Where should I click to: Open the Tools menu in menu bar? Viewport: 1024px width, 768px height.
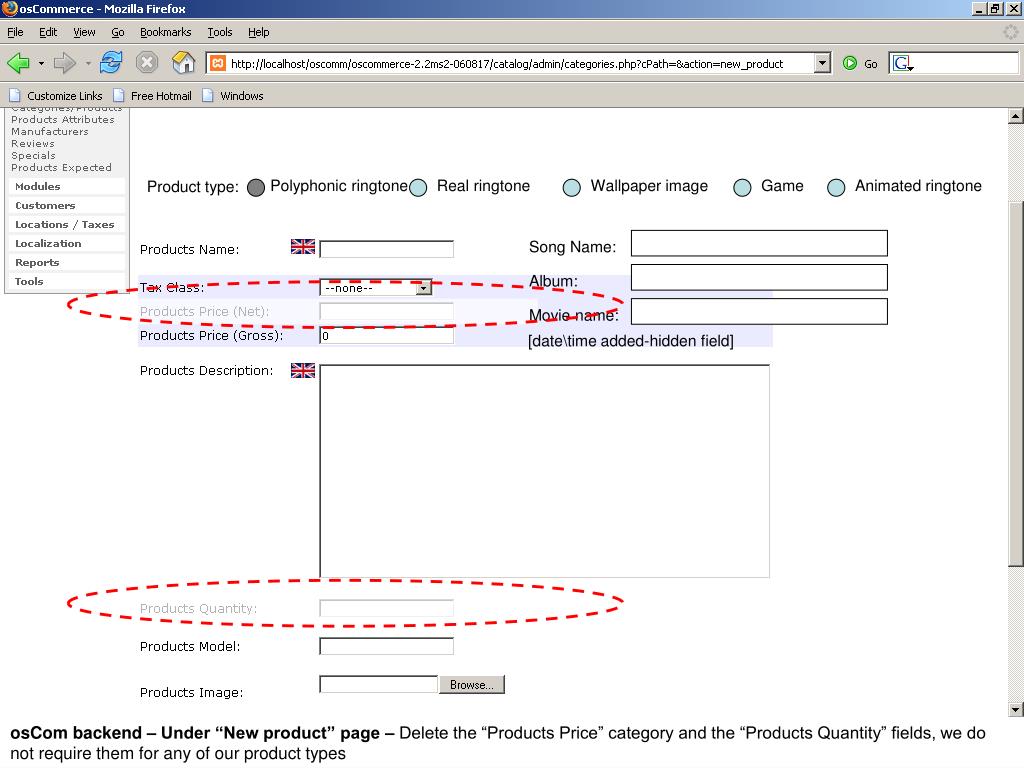click(x=219, y=32)
